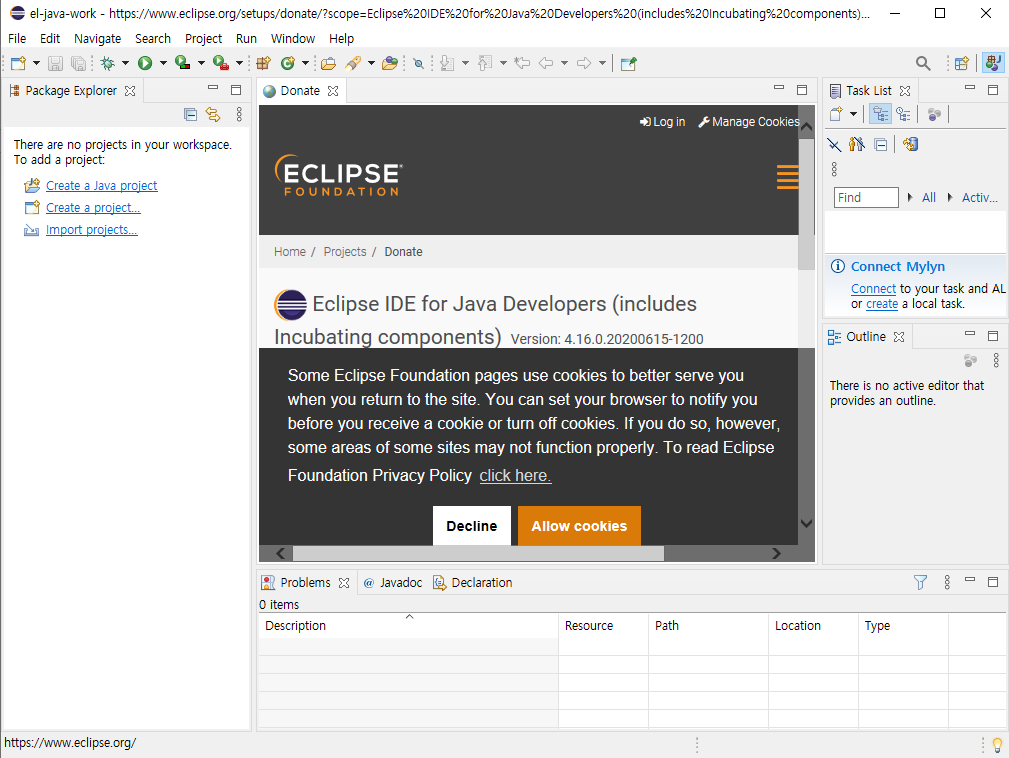This screenshot has width=1009, height=758.
Task: Click Description column header in Problems
Action: (408, 625)
